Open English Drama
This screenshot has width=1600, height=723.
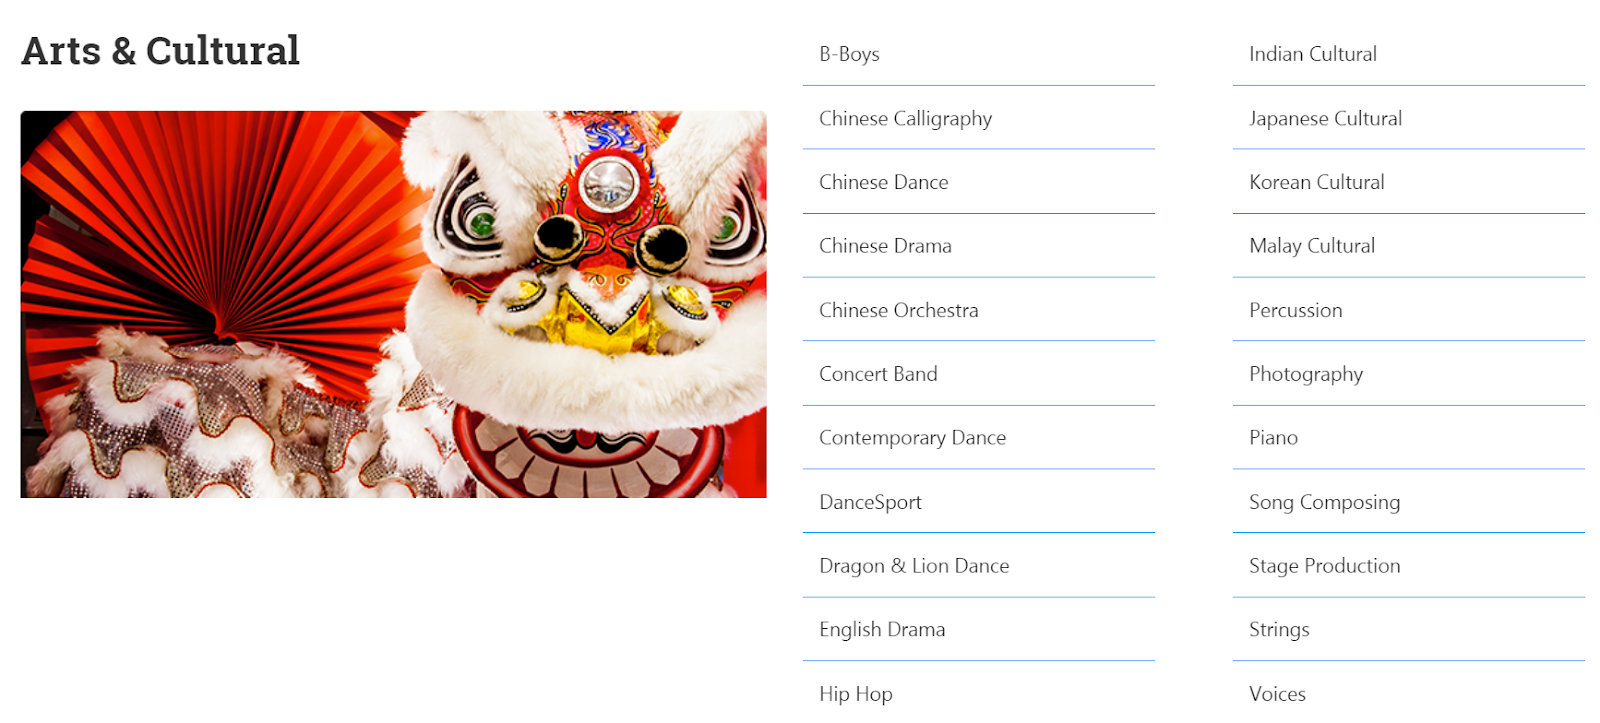point(882,630)
